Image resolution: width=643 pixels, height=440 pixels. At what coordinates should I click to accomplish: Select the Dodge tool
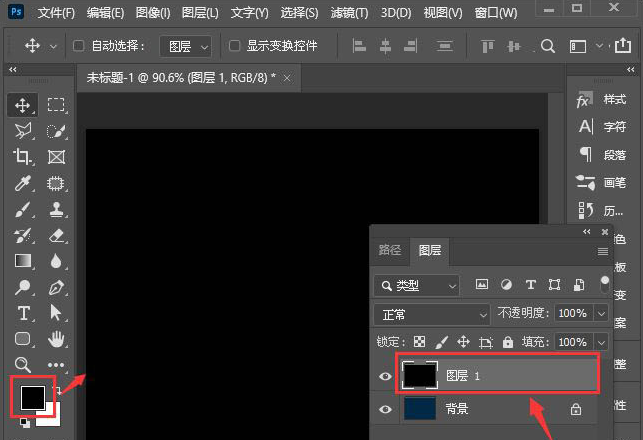pos(23,287)
